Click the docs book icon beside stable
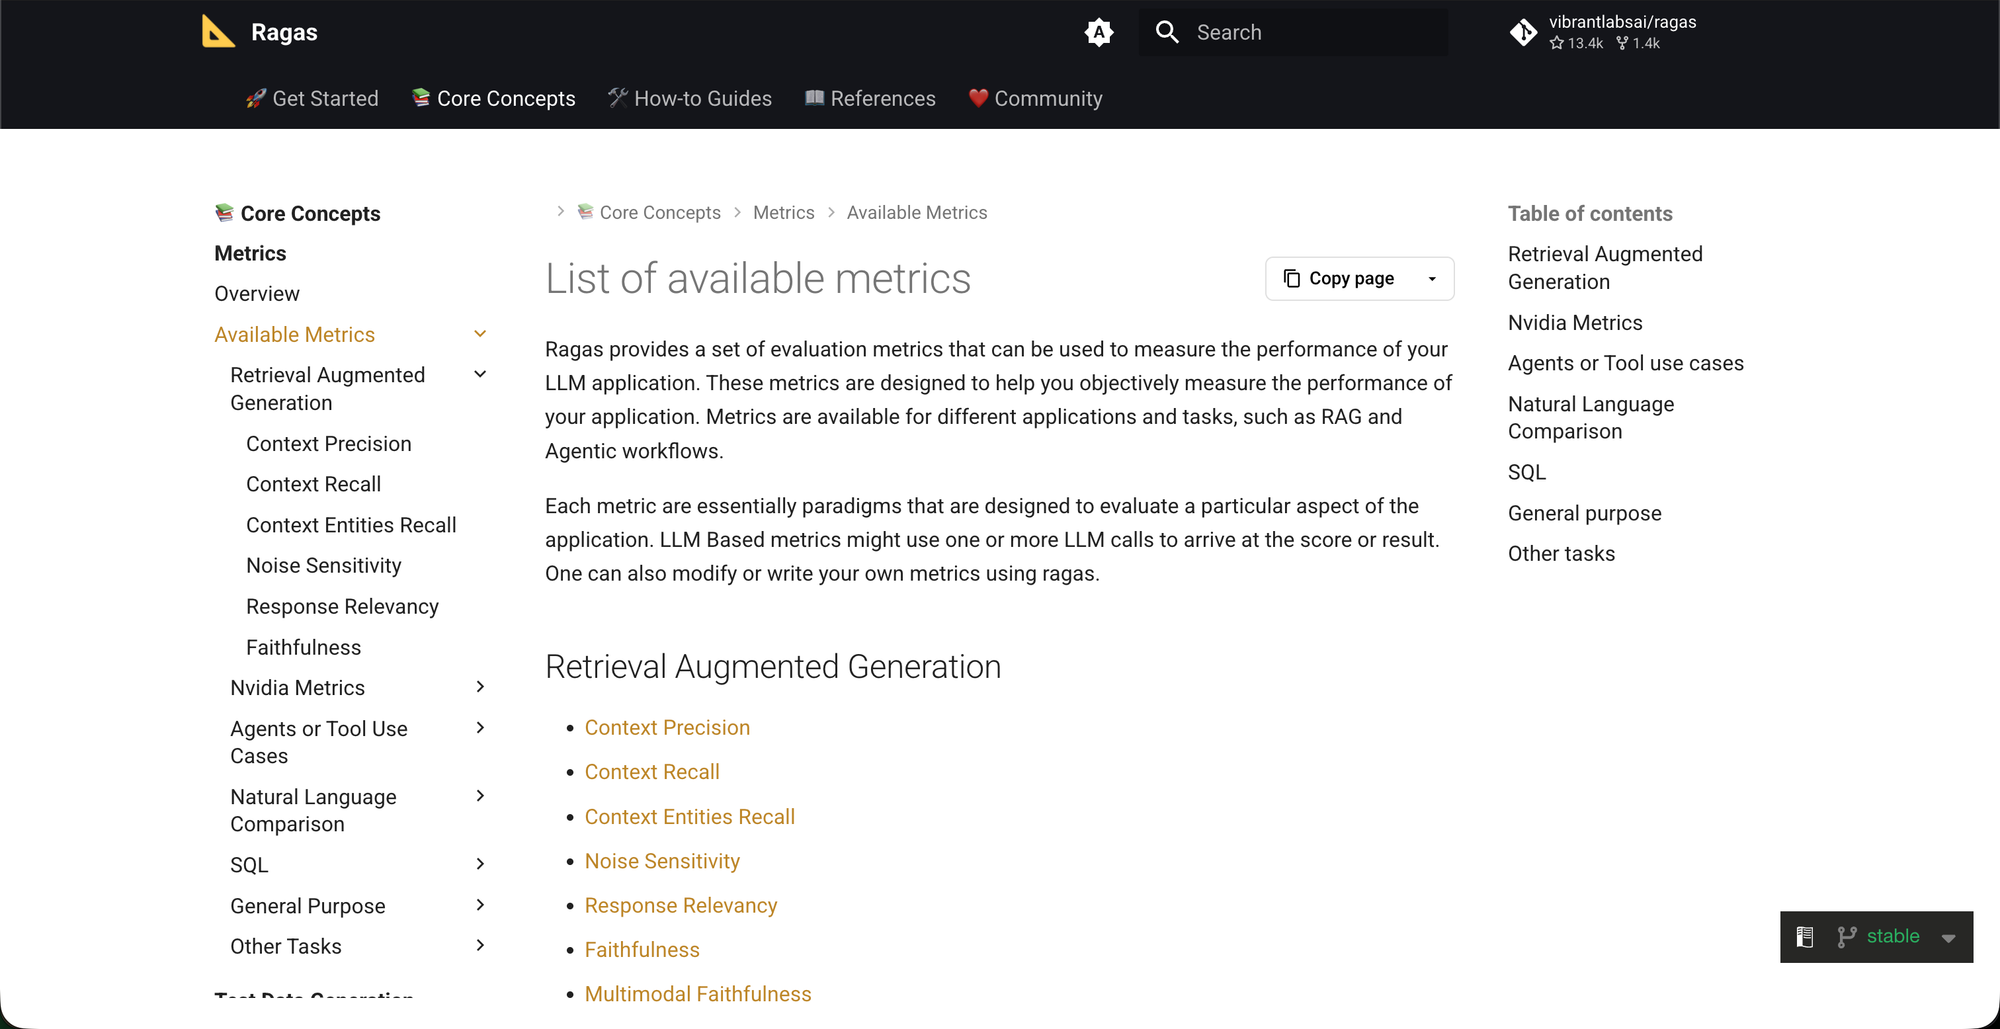The image size is (2000, 1029). pyautogui.click(x=1805, y=937)
